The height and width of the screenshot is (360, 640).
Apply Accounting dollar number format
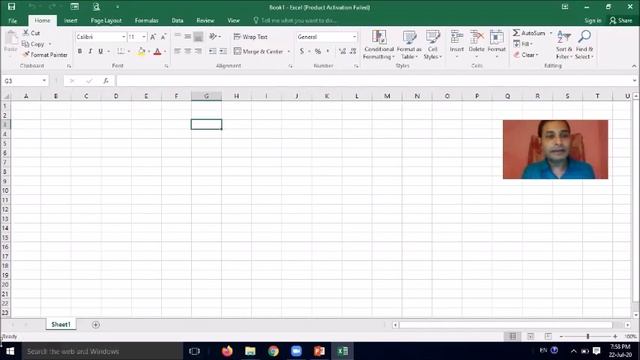(302, 51)
